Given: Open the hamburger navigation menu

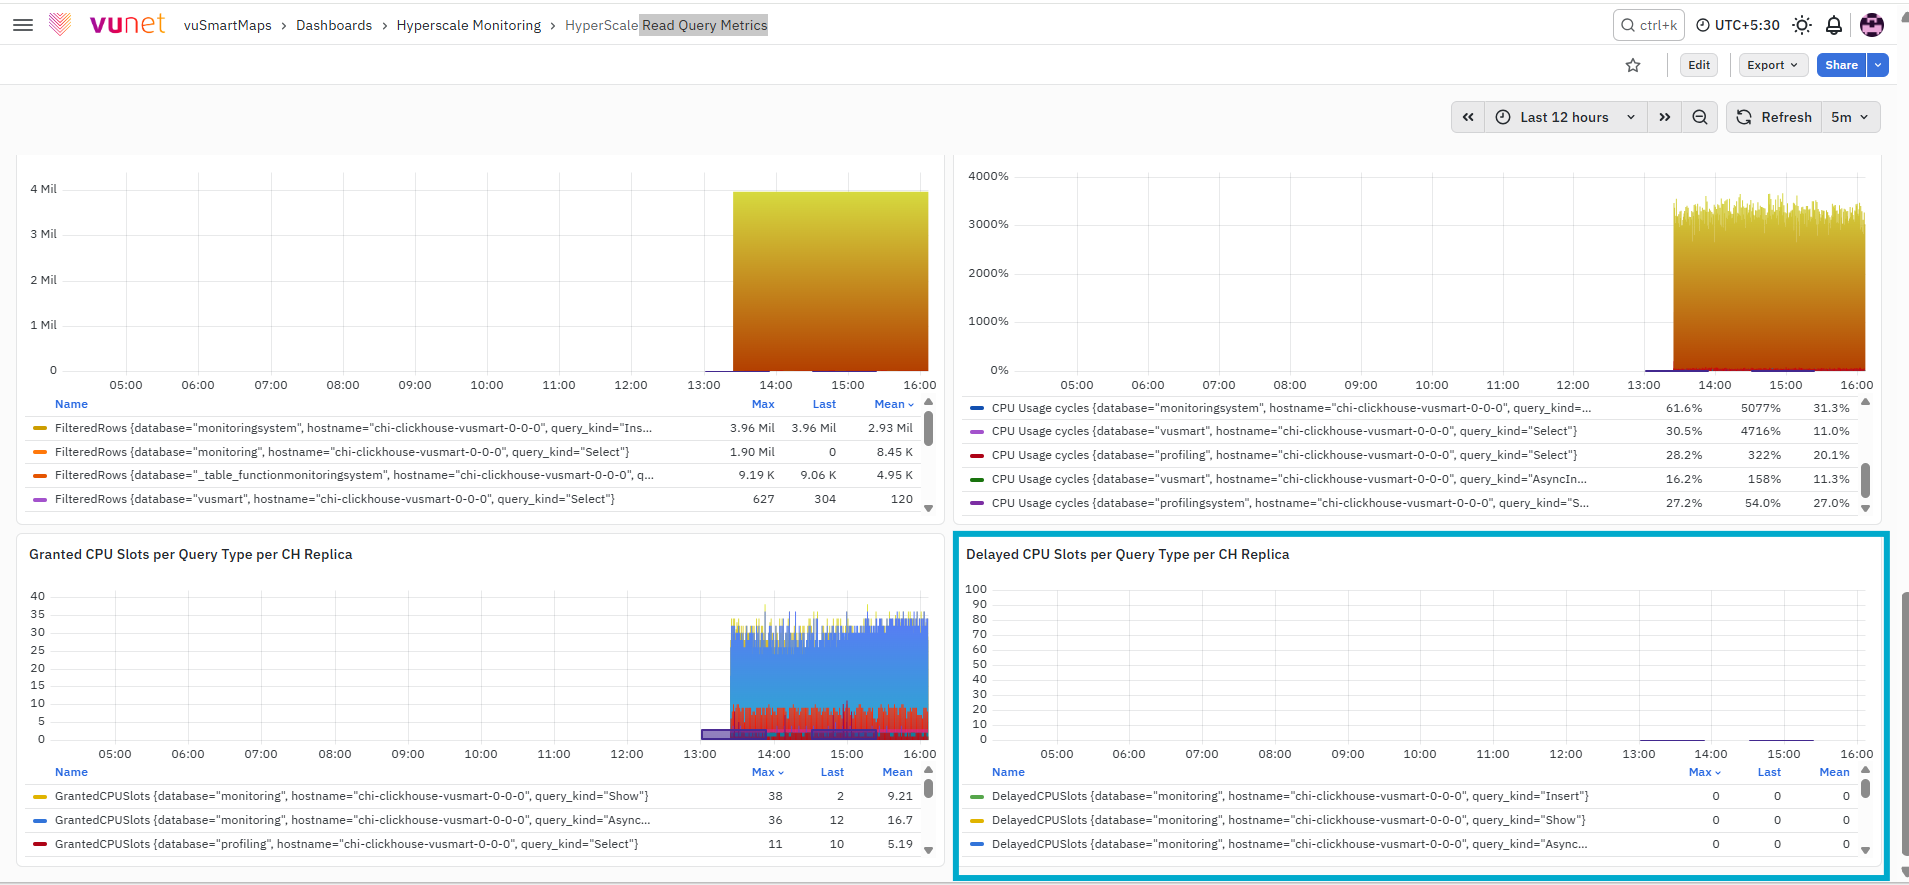Looking at the screenshot, I should click(23, 25).
